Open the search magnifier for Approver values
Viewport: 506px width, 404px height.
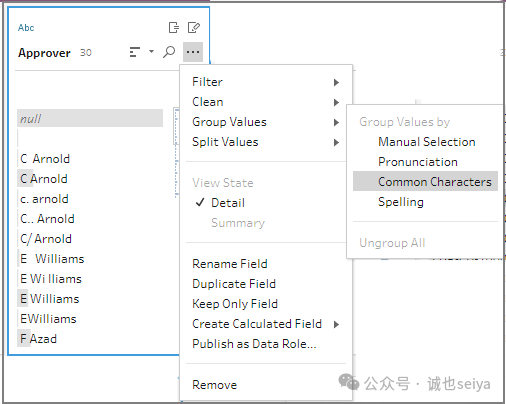coord(169,52)
